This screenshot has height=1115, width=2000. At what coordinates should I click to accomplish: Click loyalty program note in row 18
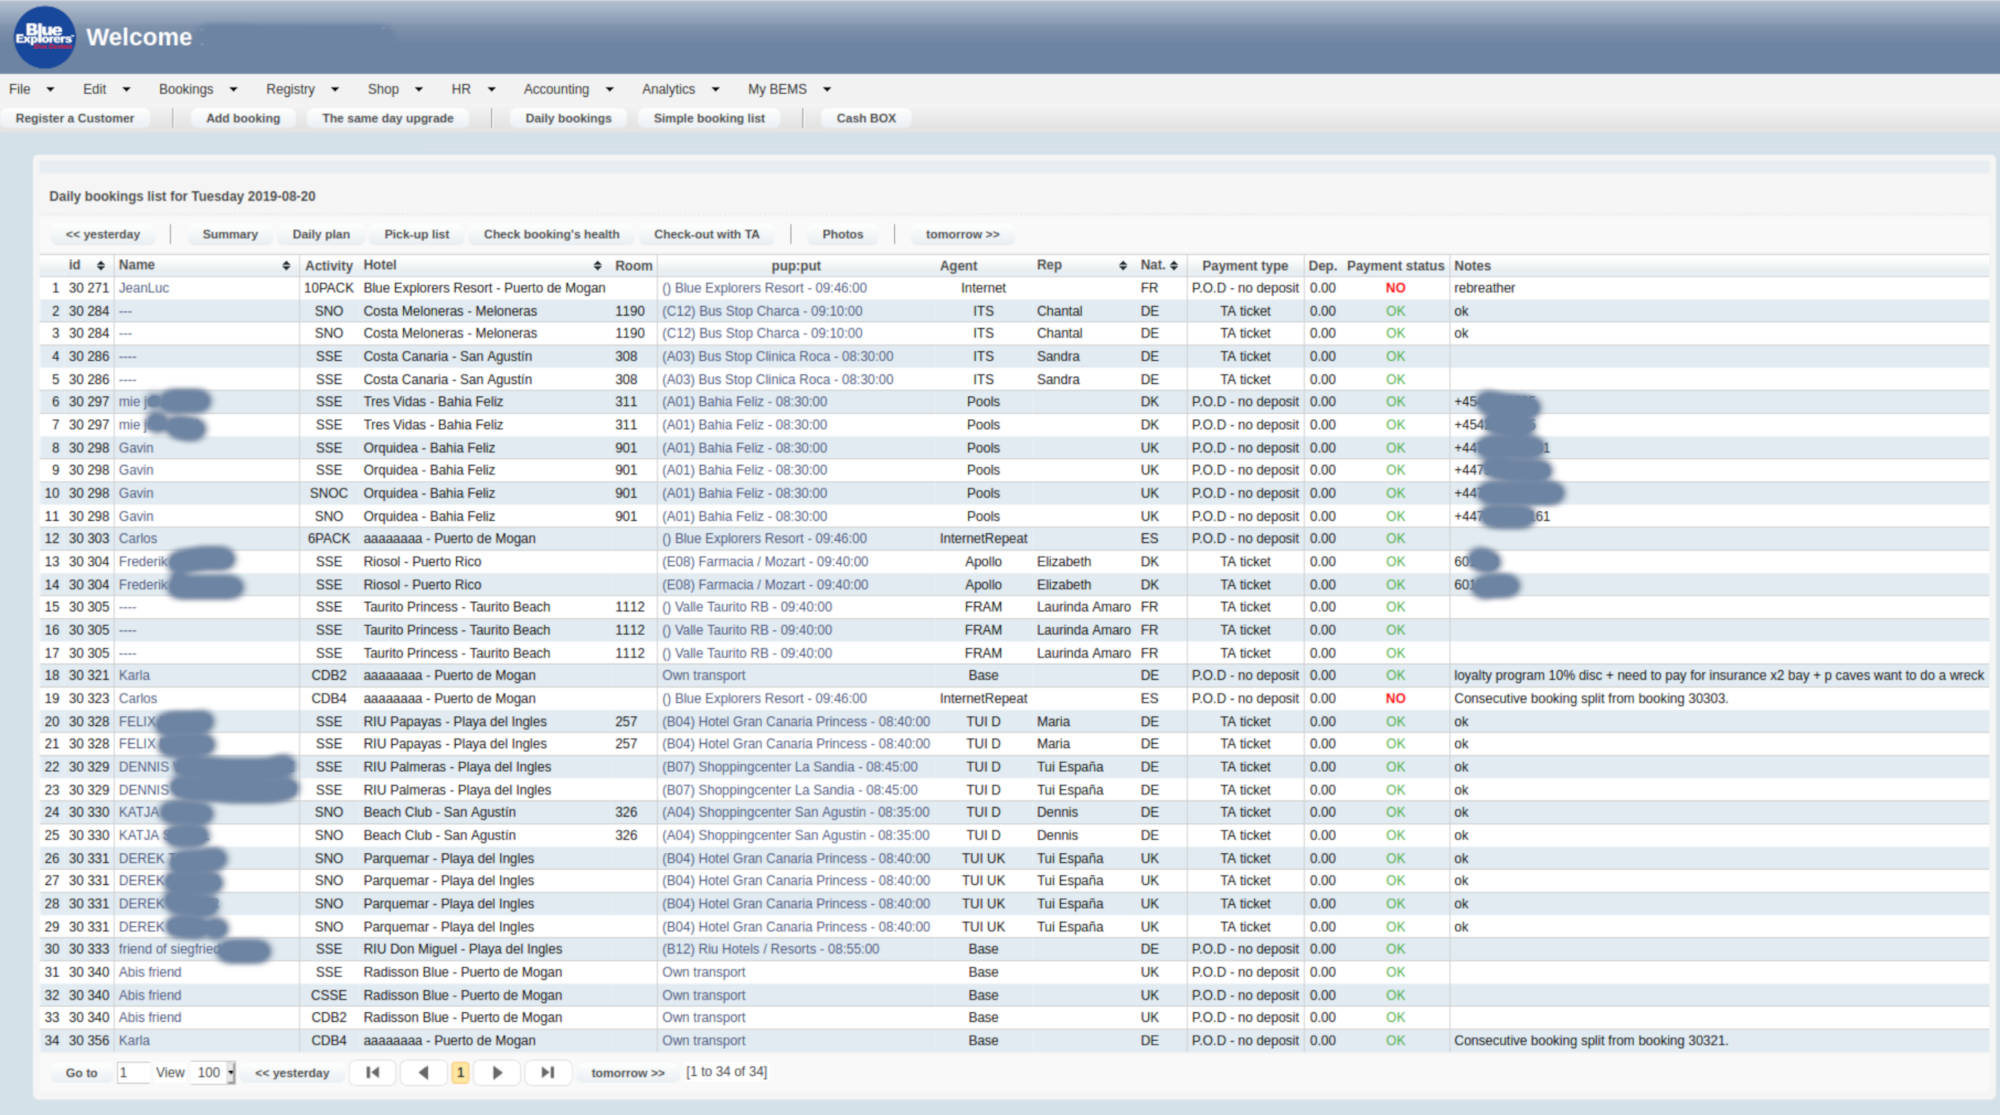coord(1718,676)
